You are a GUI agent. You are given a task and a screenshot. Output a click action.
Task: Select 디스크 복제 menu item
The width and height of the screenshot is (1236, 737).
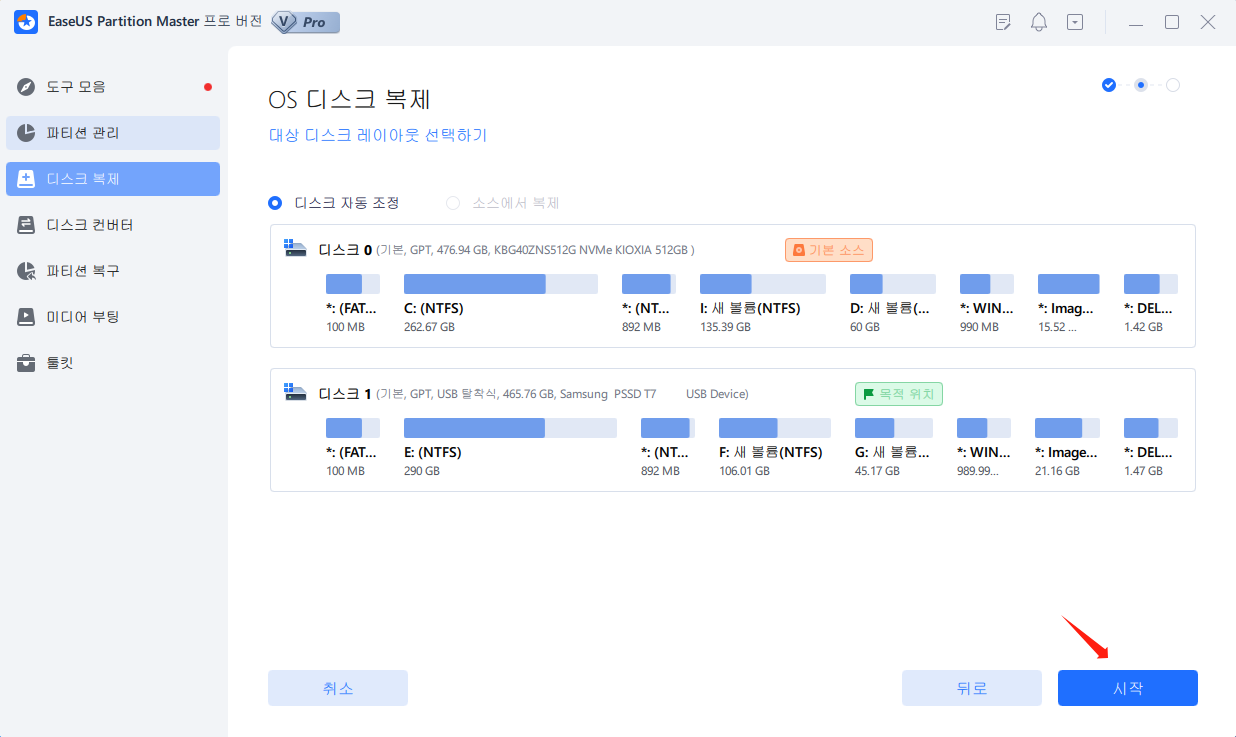point(113,179)
